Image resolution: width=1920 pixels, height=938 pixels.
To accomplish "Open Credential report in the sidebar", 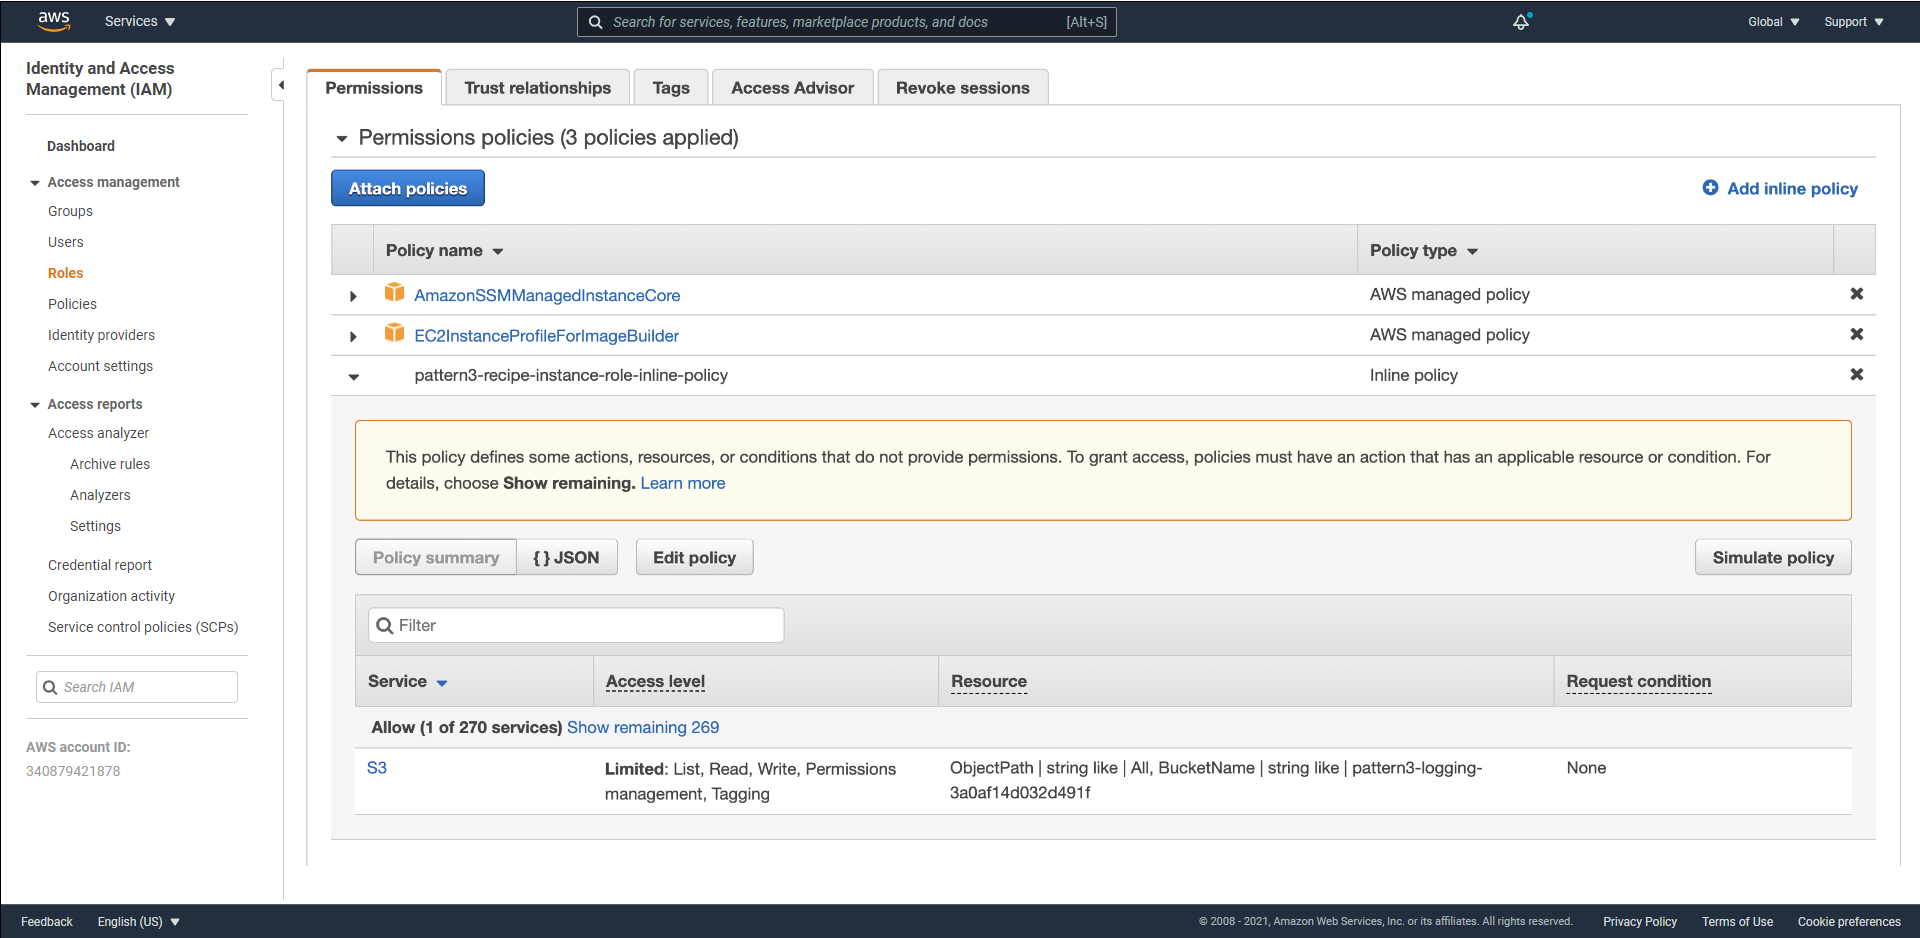I will [100, 565].
